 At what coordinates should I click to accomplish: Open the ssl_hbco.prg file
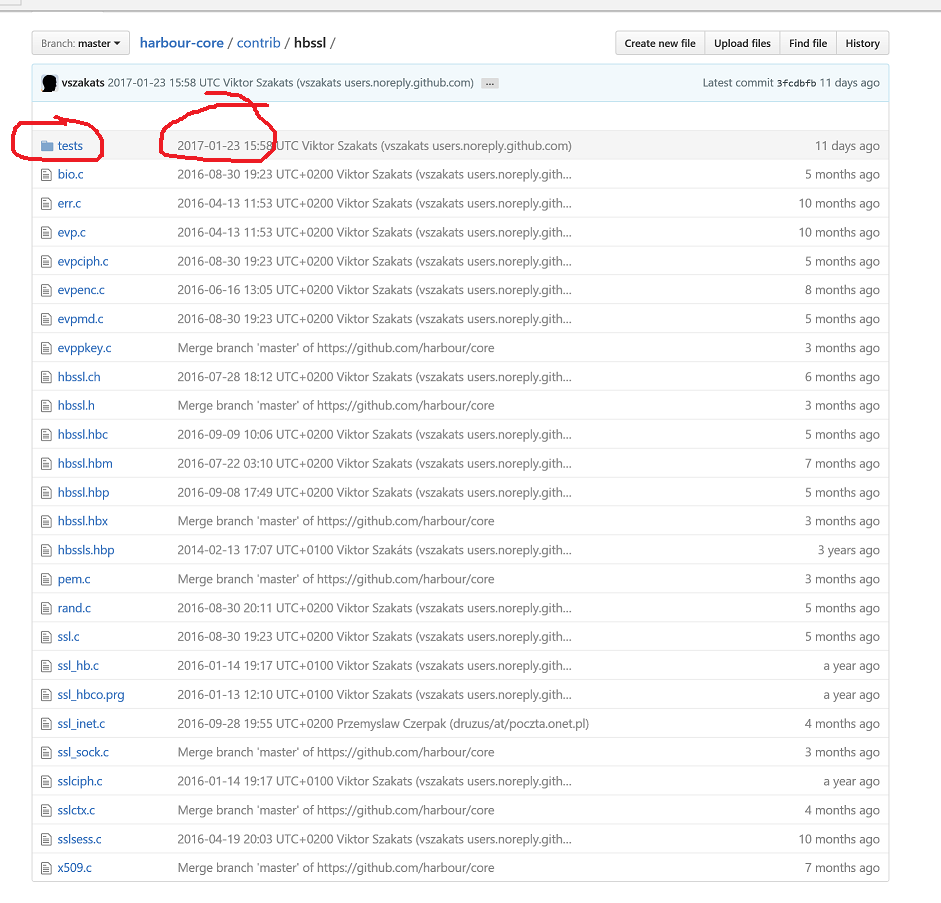(91, 695)
